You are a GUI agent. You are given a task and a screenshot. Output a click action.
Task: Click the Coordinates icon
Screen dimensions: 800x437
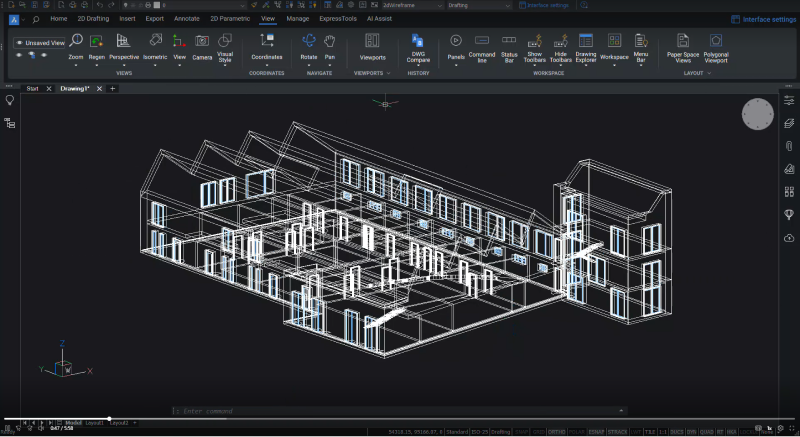point(266,40)
